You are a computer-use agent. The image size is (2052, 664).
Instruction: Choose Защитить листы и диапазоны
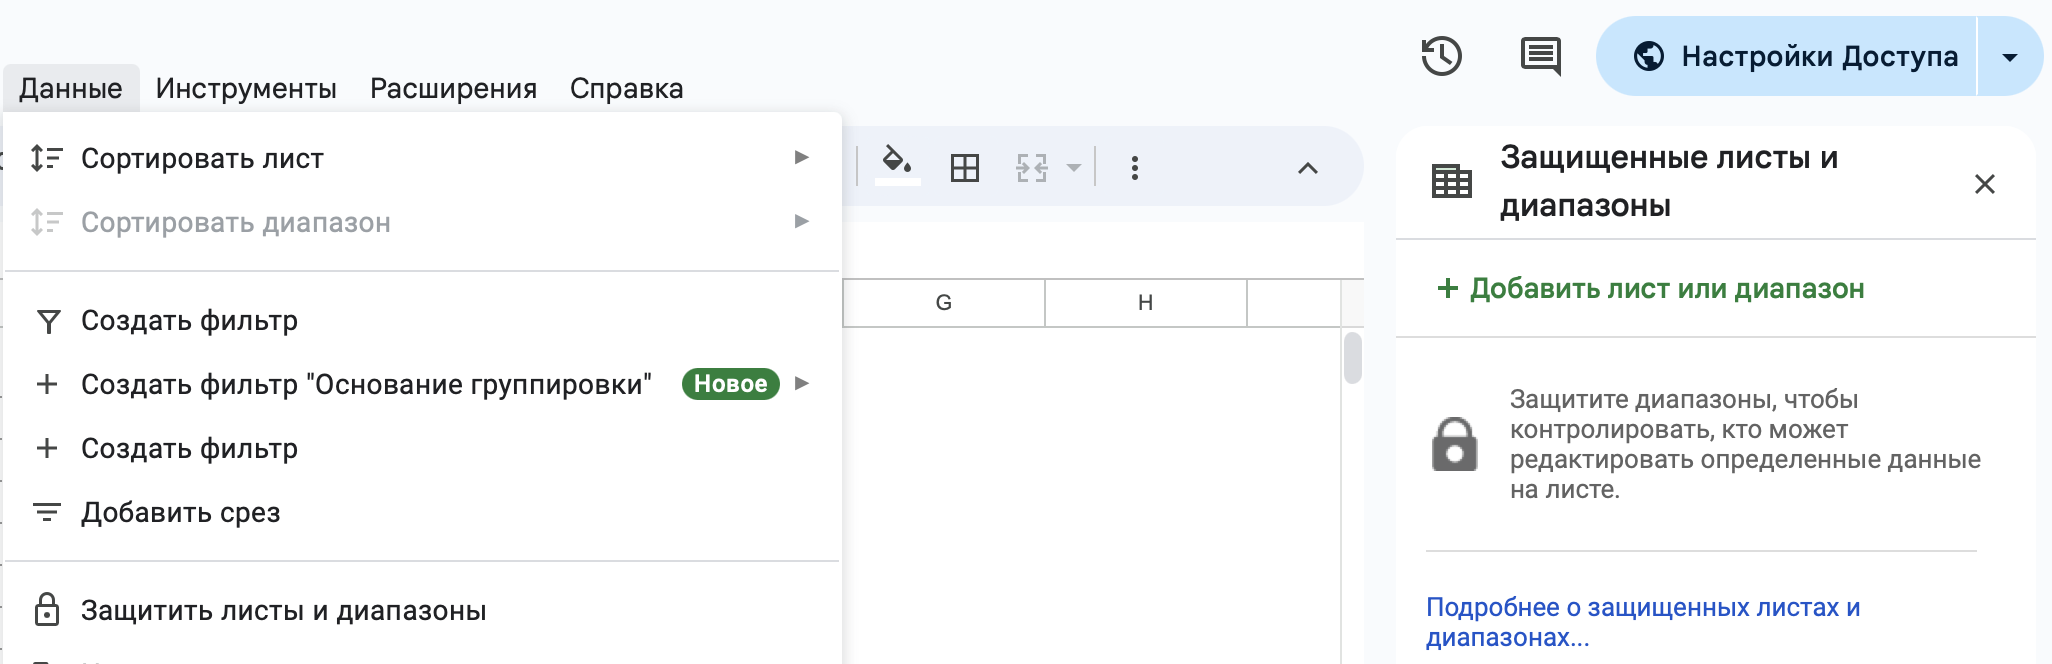[x=283, y=611]
